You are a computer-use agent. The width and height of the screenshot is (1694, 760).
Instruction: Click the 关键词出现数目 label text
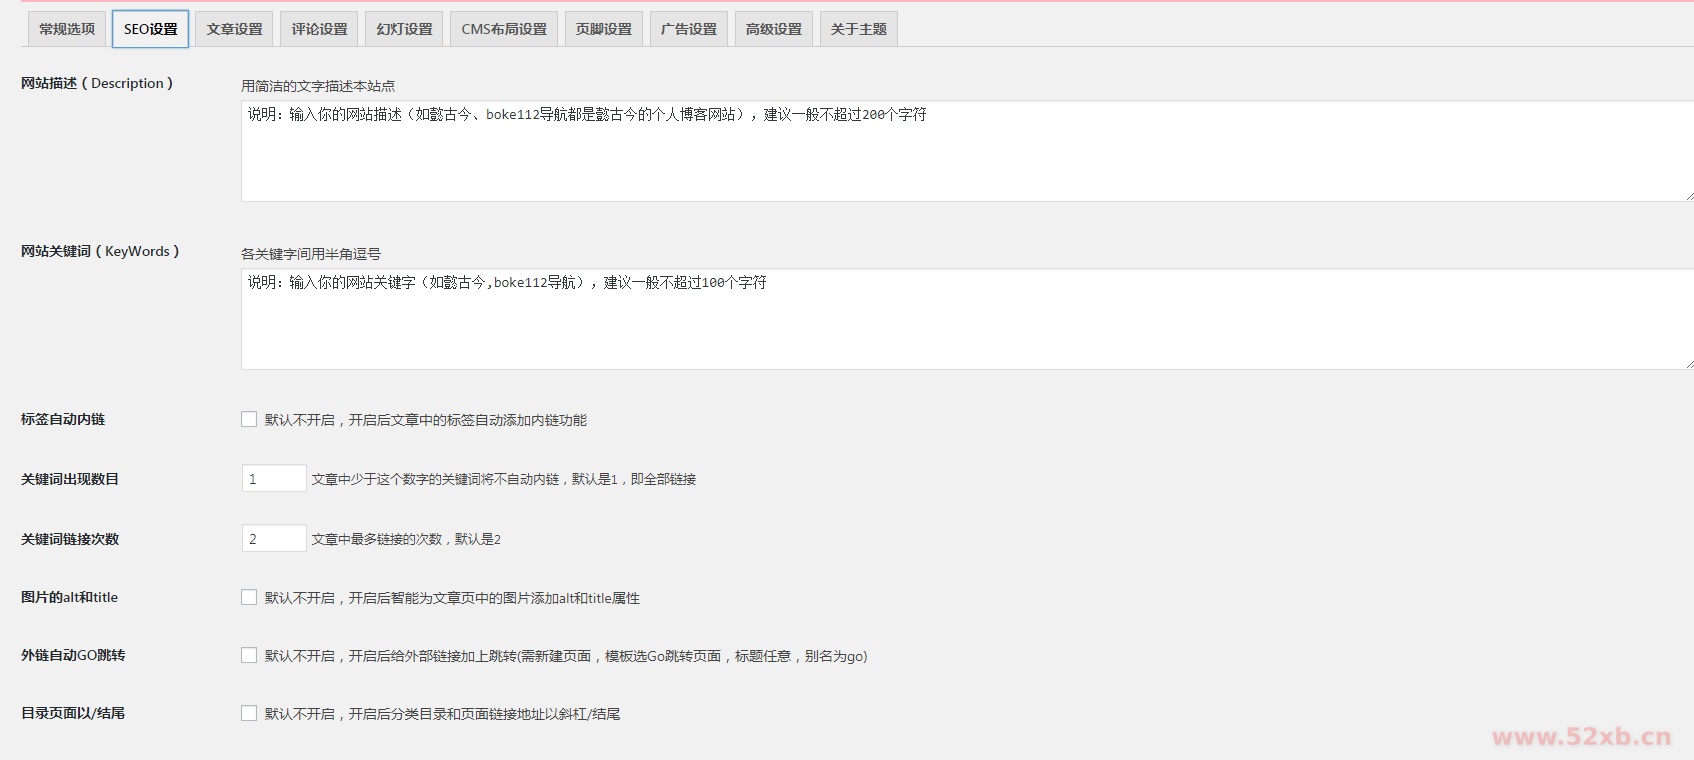[x=70, y=479]
